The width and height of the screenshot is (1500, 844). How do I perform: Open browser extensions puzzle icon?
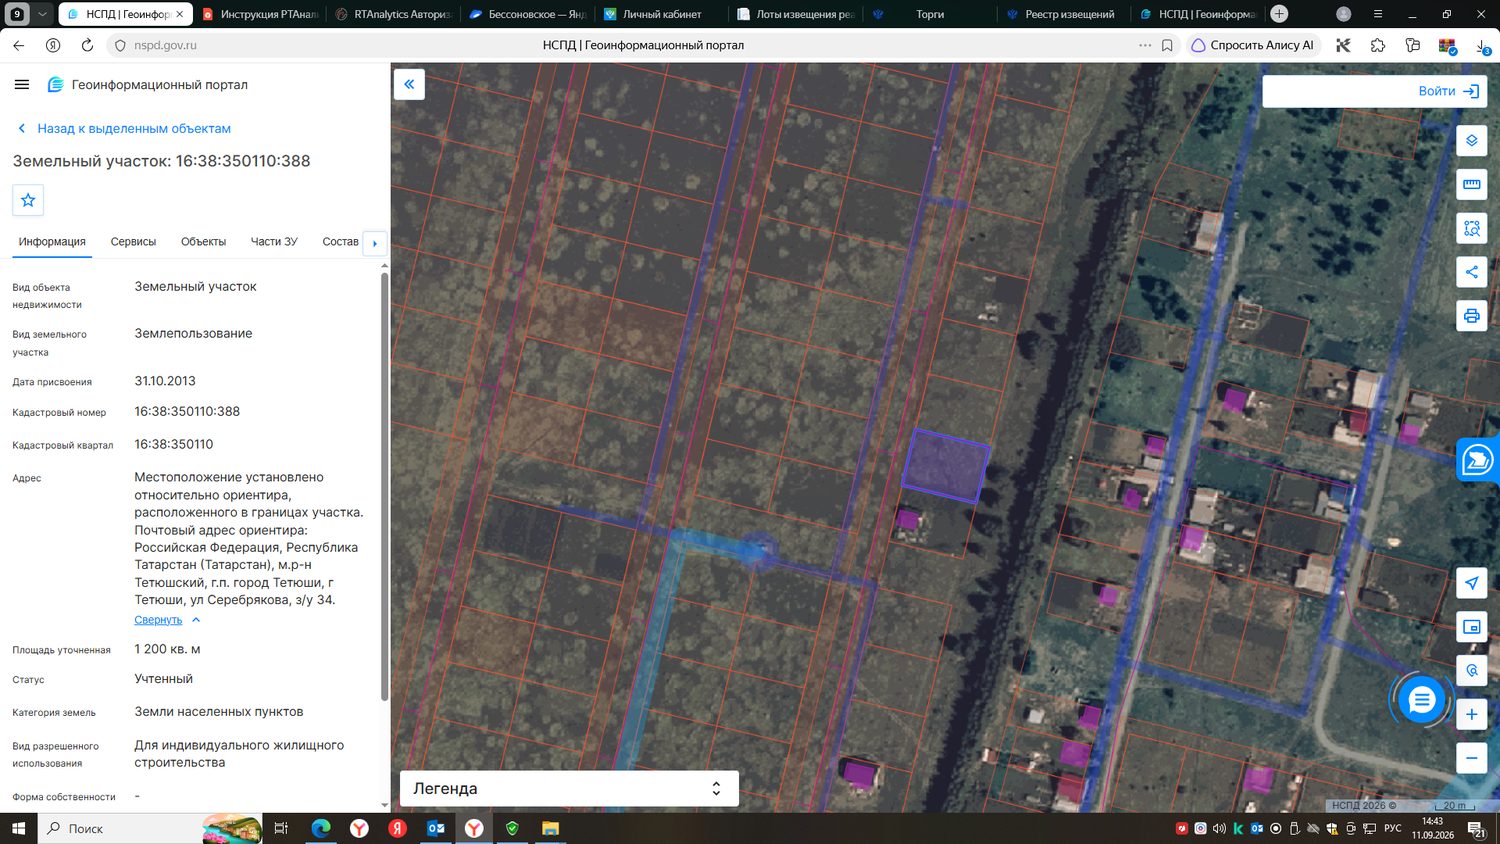click(x=1378, y=45)
